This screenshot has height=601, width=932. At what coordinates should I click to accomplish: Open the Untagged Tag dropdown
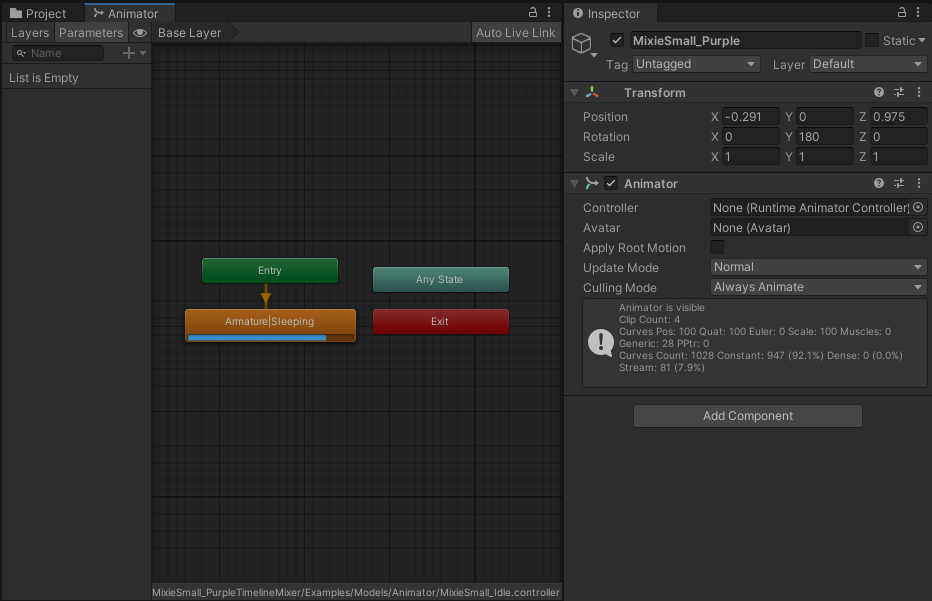695,63
